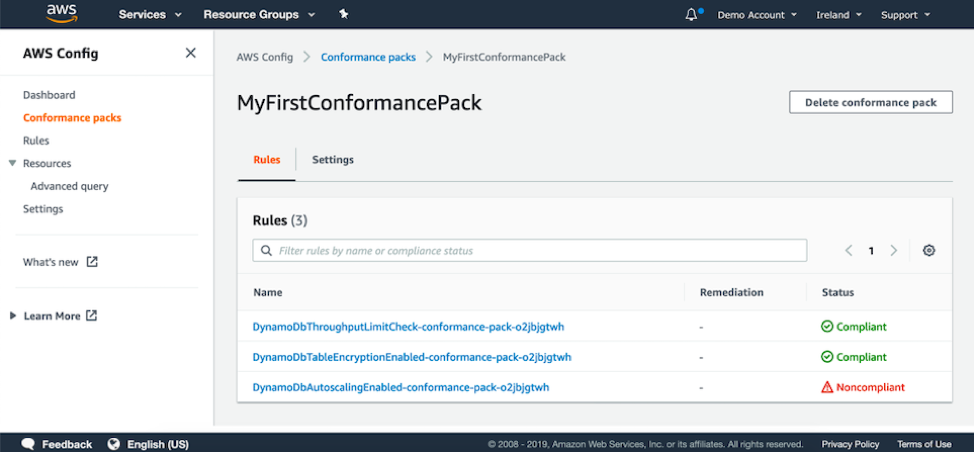Open Dashboard in the sidebar
This screenshot has width=974, height=452.
coord(49,95)
